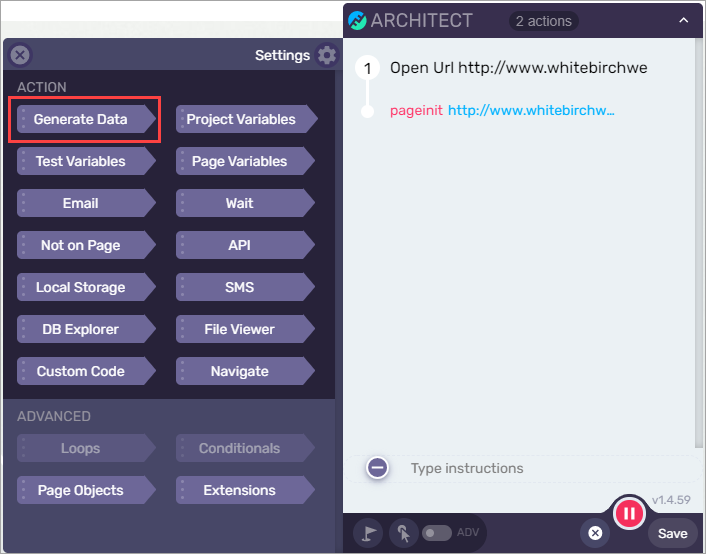
Task: Open DB Explorer action
Action: [x=86, y=329]
